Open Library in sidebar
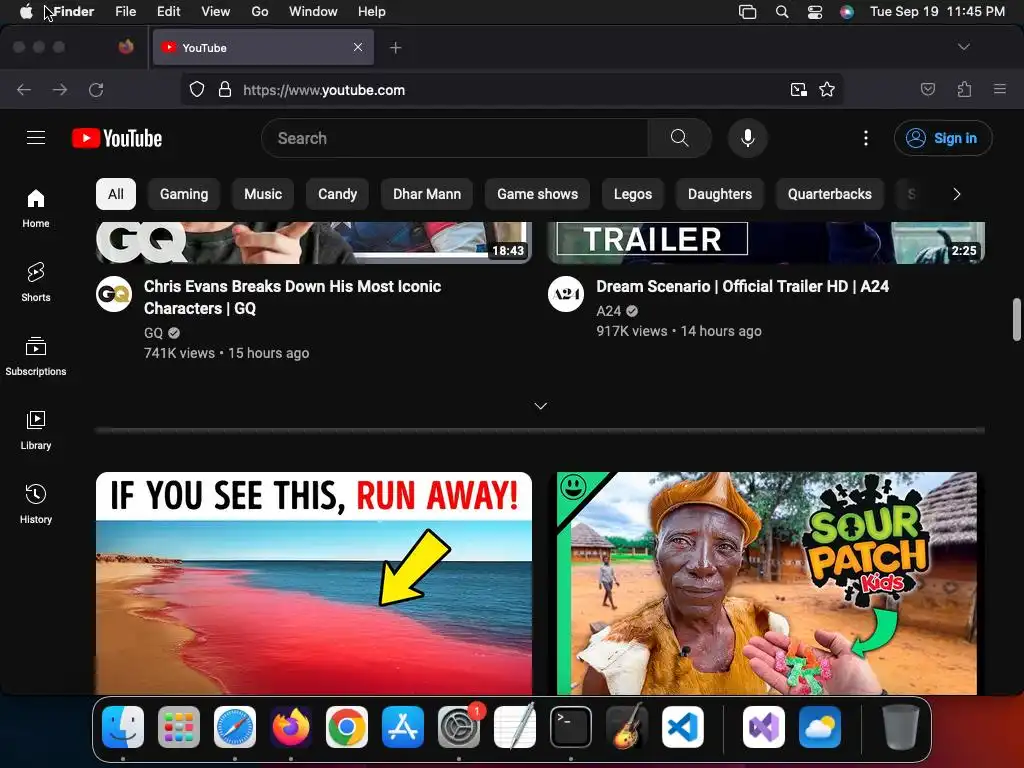1024x768 pixels. [x=36, y=430]
